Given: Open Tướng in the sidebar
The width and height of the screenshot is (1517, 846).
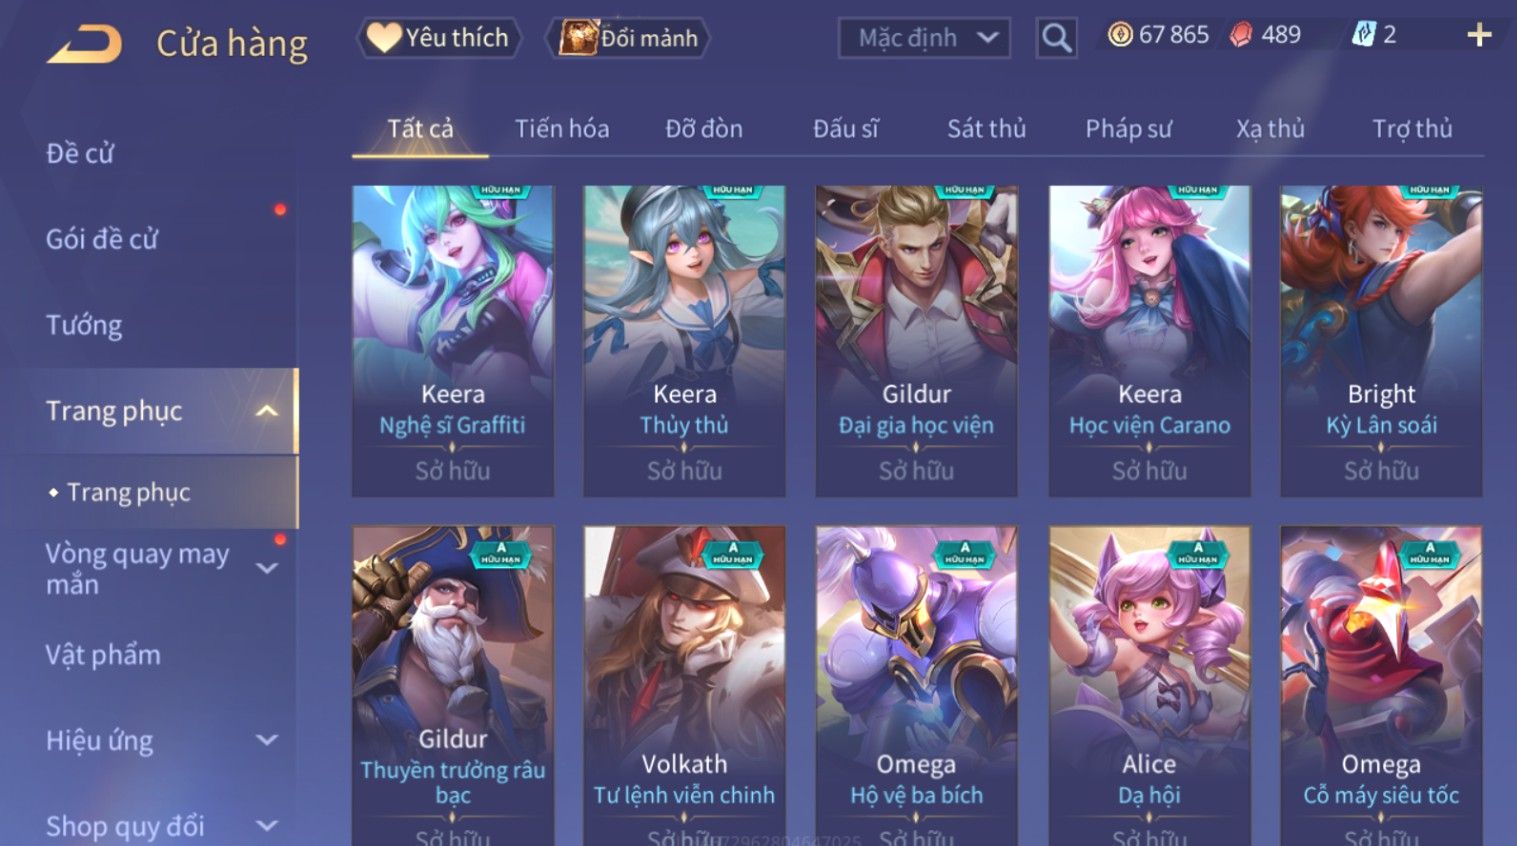Looking at the screenshot, I should (x=84, y=325).
